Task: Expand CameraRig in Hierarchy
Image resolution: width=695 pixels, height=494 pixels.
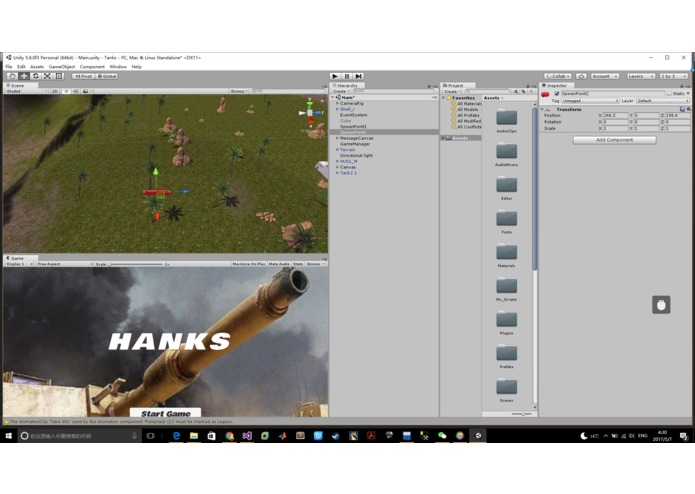Action: [x=337, y=103]
